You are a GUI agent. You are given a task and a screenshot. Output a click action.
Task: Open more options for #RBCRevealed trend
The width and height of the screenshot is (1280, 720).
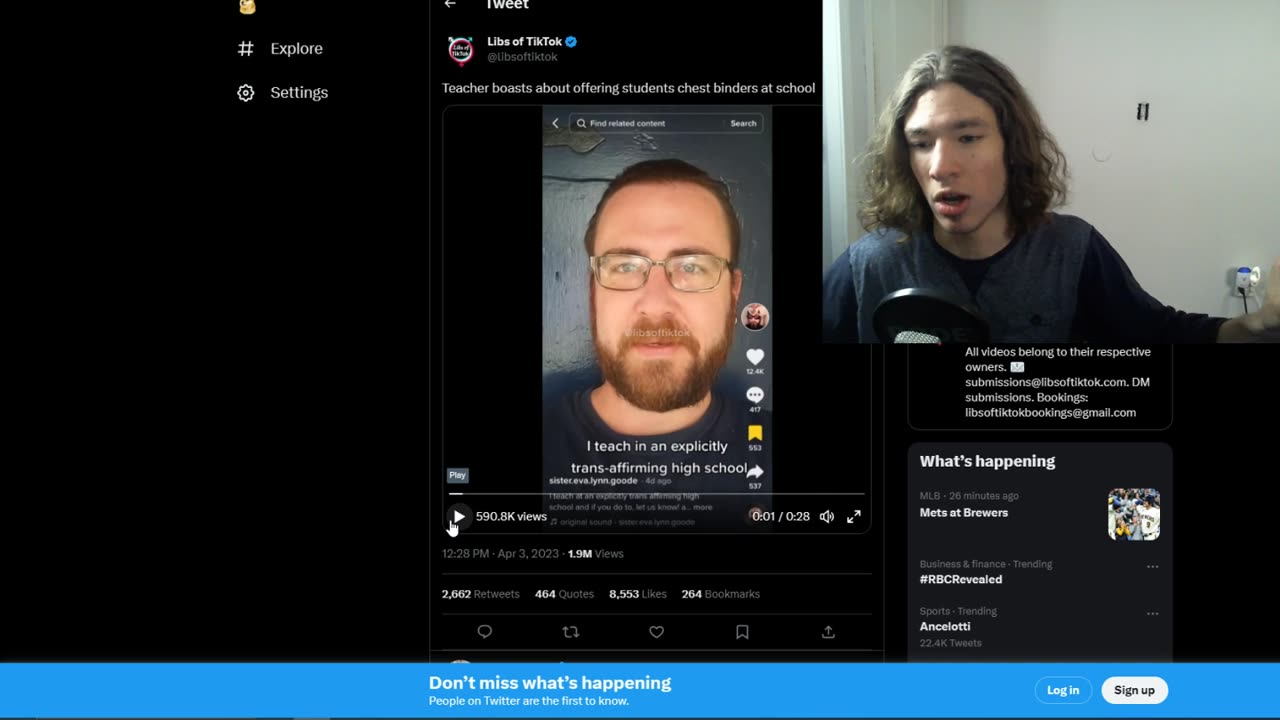tap(1152, 566)
